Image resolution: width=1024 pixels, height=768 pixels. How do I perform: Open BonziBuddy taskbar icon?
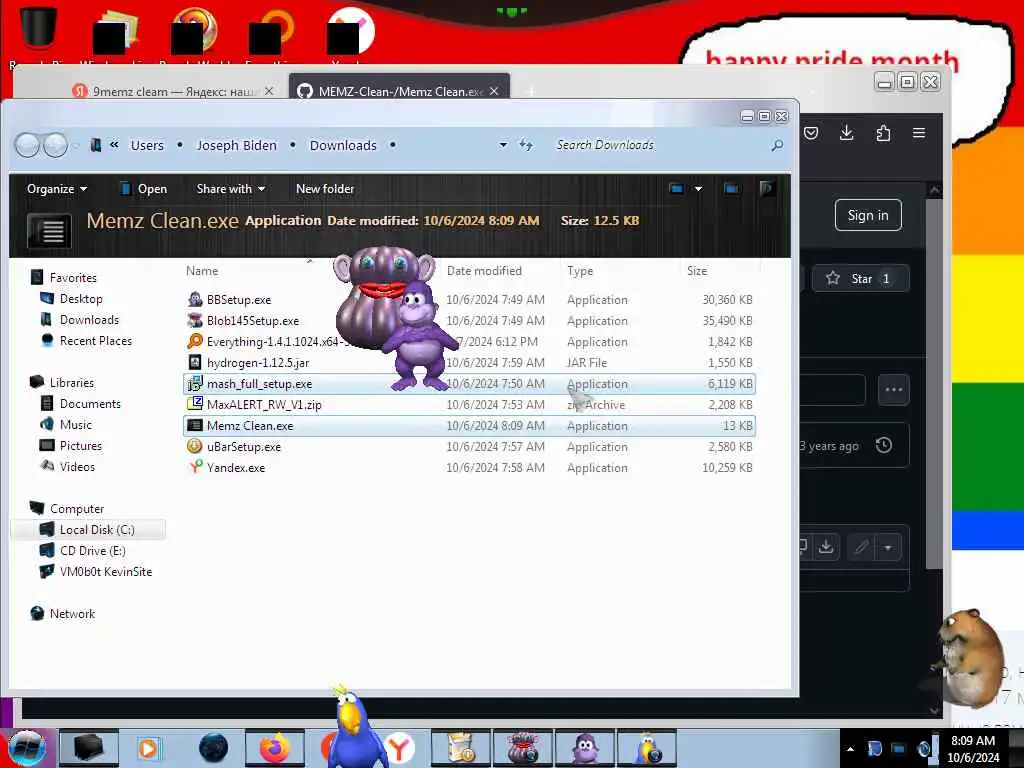(x=585, y=748)
